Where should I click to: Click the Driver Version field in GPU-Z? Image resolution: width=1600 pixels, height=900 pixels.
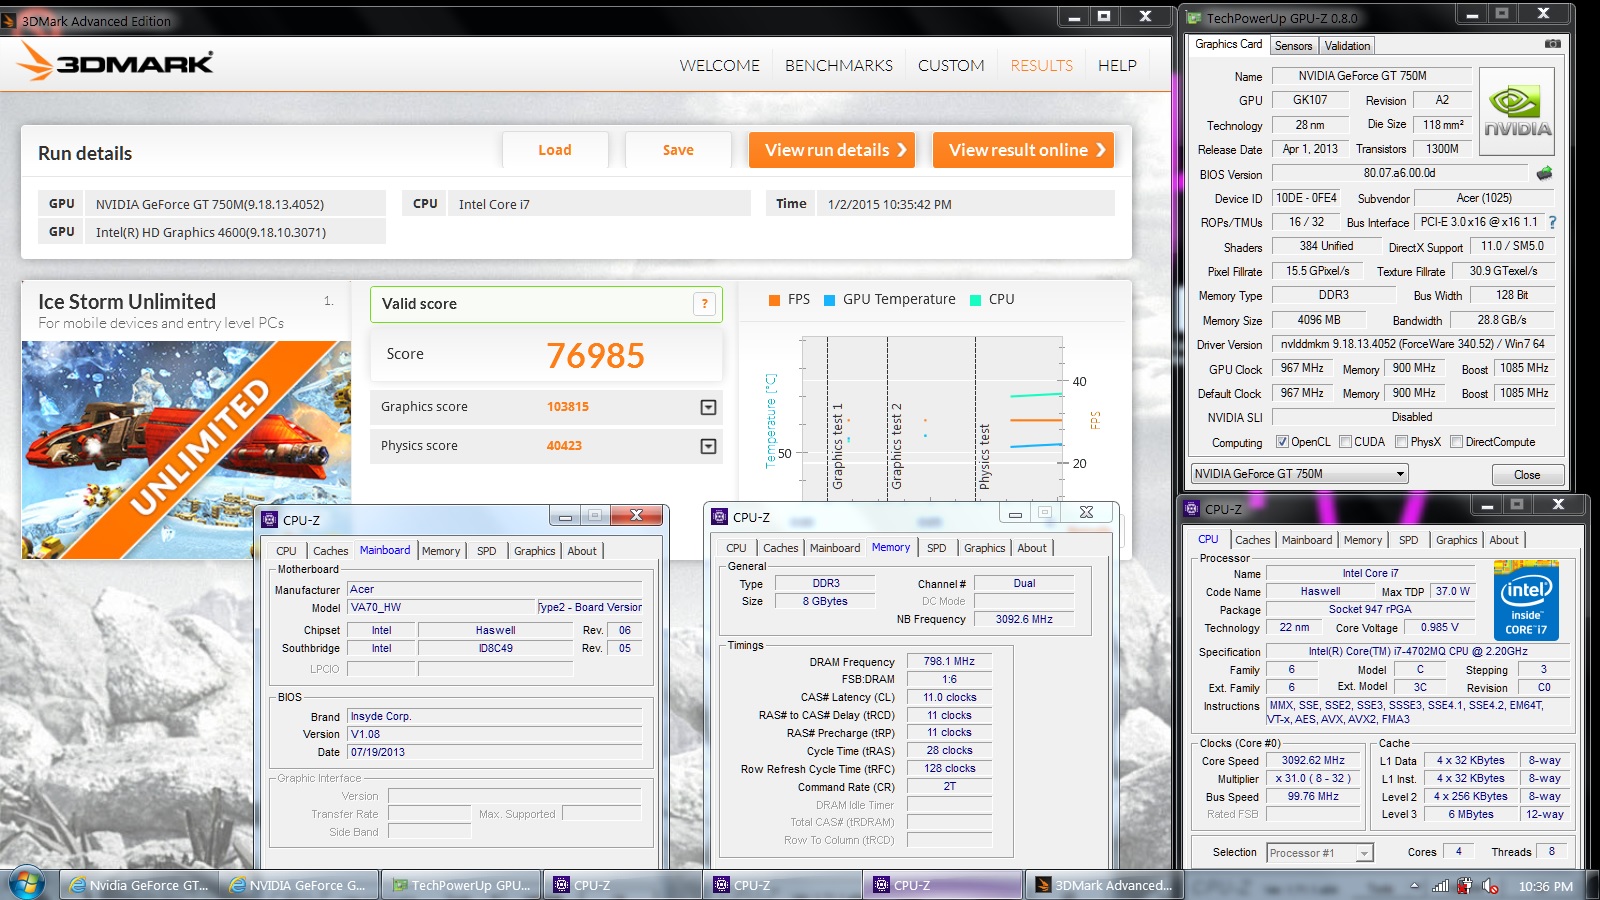[x=1412, y=344]
